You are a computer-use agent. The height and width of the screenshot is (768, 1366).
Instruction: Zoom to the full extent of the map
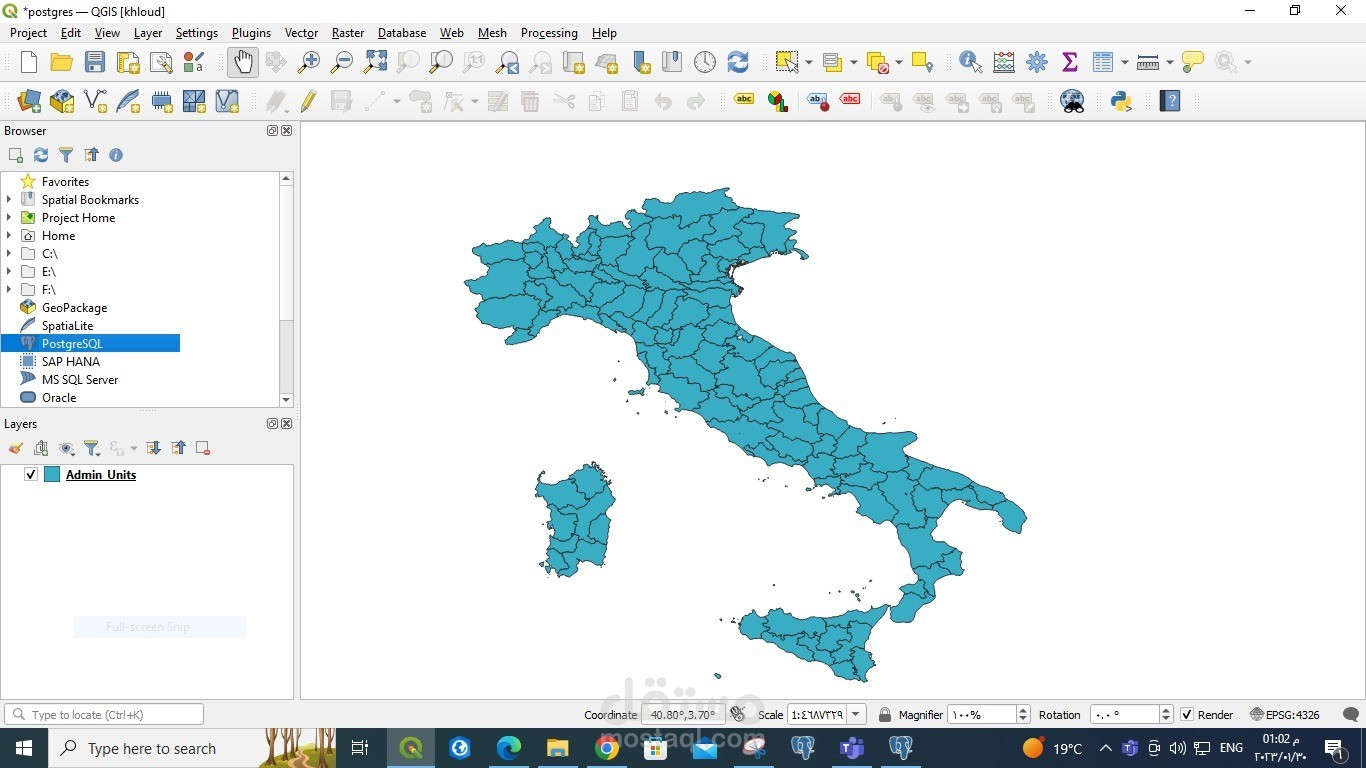(x=375, y=62)
